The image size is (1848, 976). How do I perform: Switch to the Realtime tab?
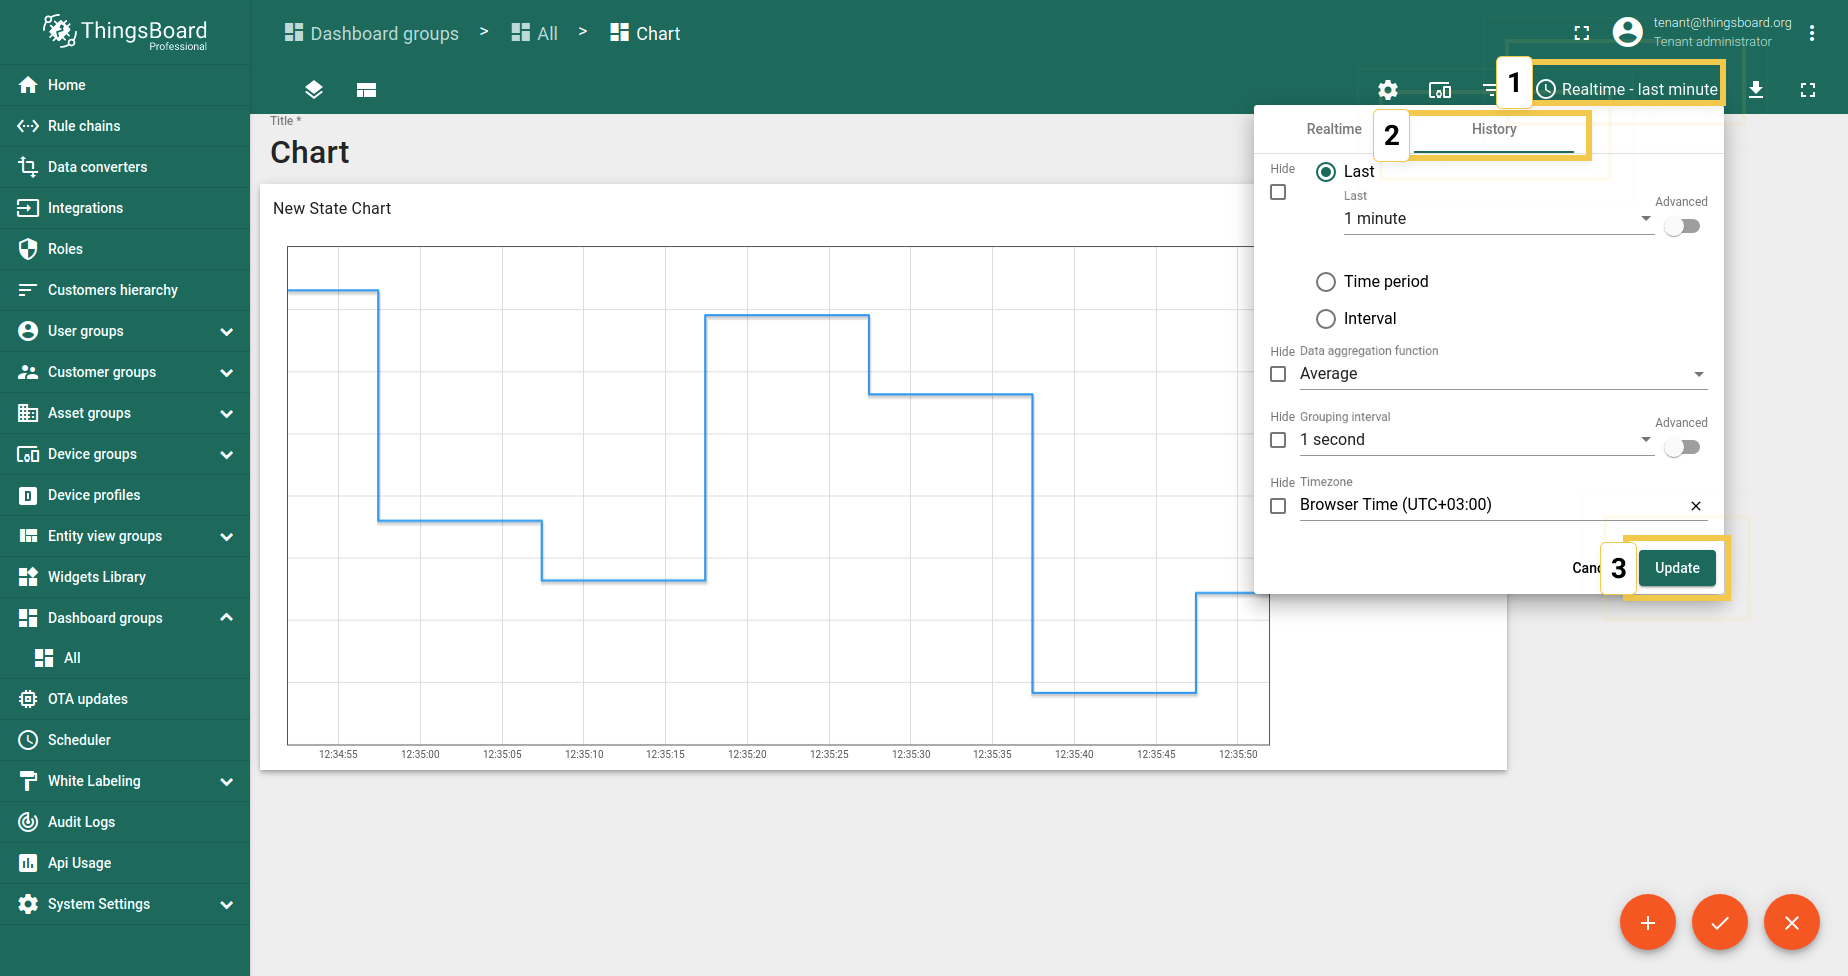pyautogui.click(x=1334, y=129)
